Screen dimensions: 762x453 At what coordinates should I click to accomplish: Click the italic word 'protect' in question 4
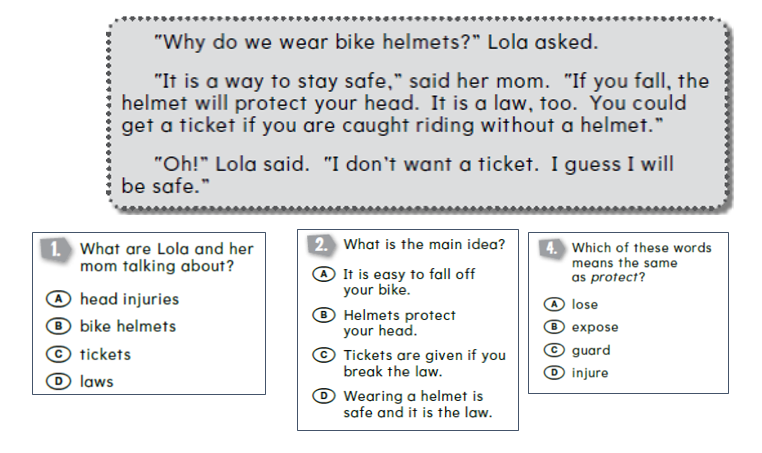614,278
